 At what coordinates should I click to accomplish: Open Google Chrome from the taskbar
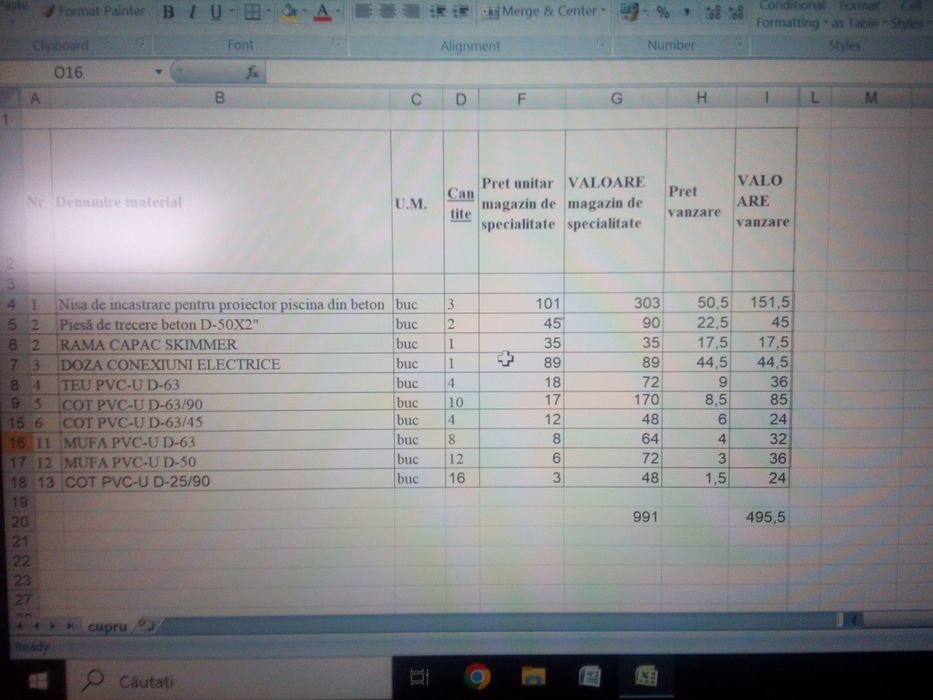pyautogui.click(x=477, y=676)
